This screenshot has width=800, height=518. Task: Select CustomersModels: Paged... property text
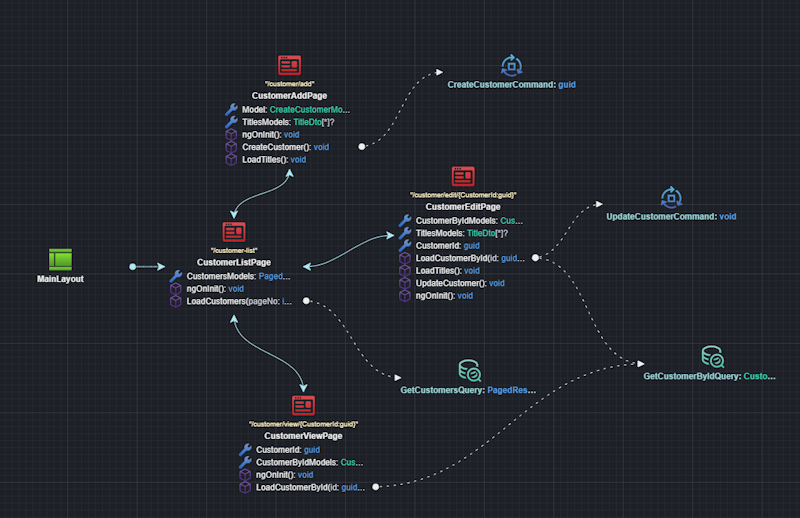pos(238,276)
